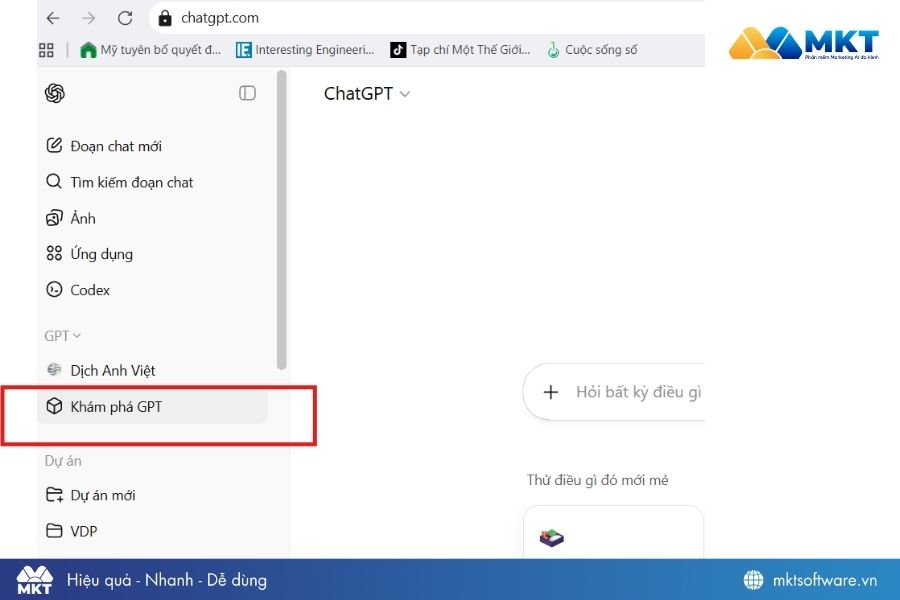Screen dimensions: 900x600
Task: Focus the chatgpt.com address bar
Action: 426,18
